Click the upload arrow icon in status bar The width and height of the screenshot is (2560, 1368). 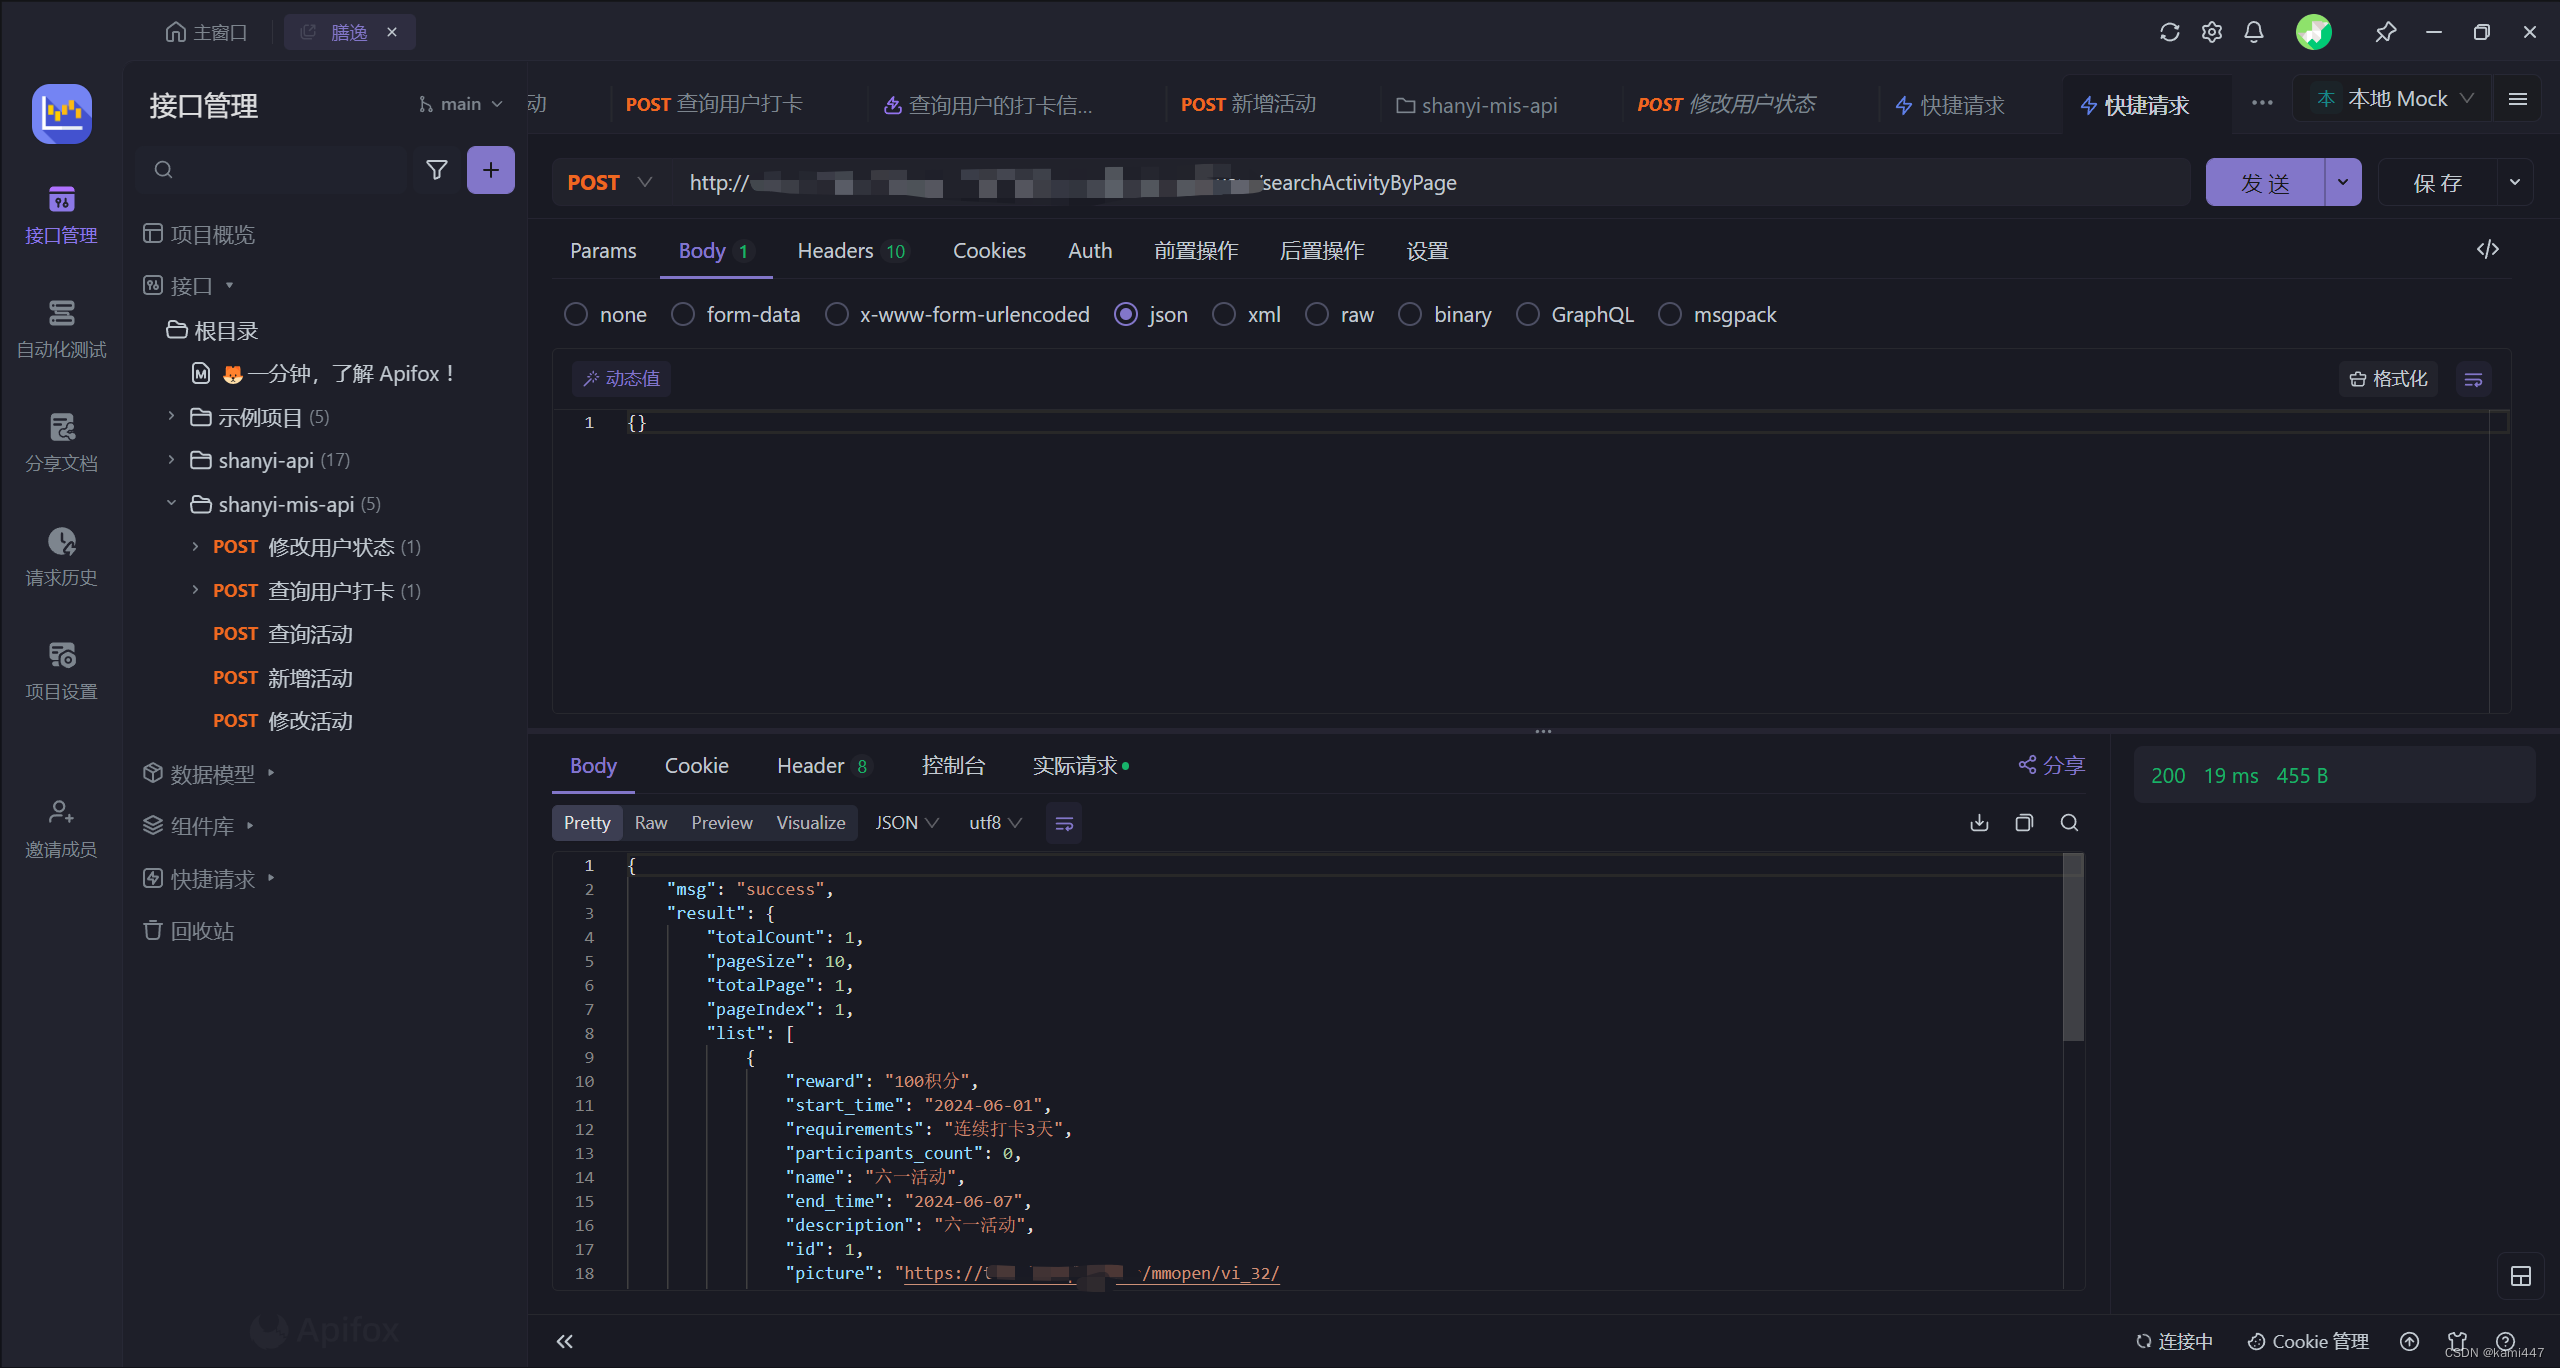point(2409,1341)
